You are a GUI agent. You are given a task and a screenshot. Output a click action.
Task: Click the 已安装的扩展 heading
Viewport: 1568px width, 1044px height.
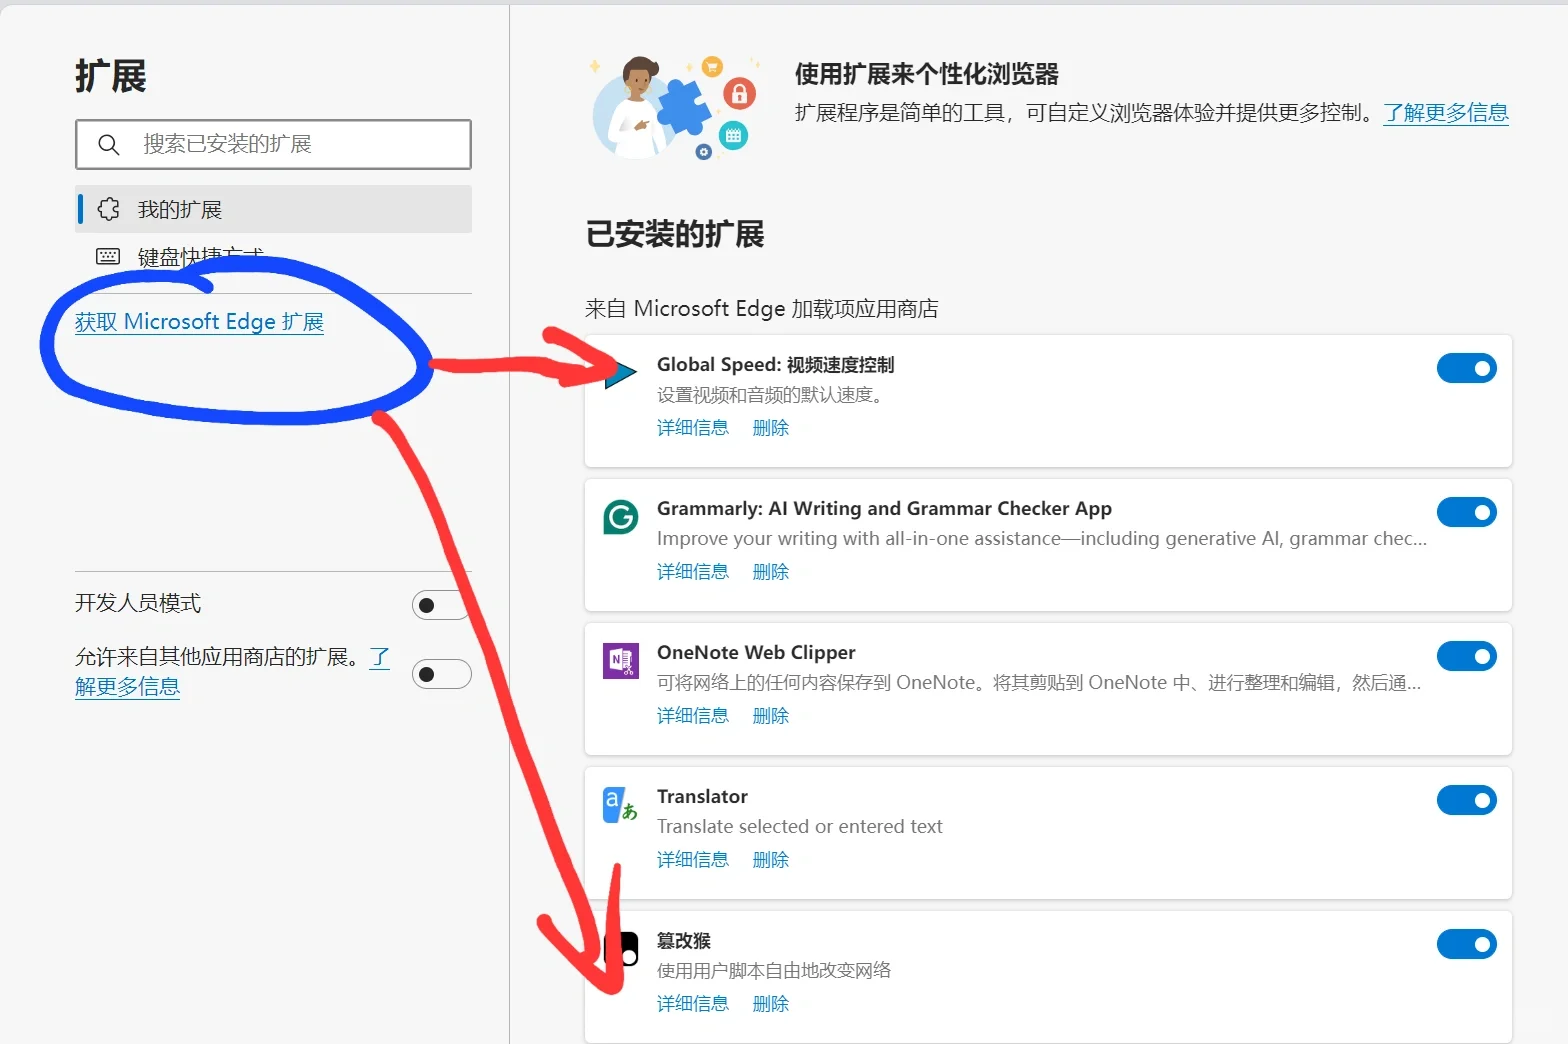tap(675, 234)
